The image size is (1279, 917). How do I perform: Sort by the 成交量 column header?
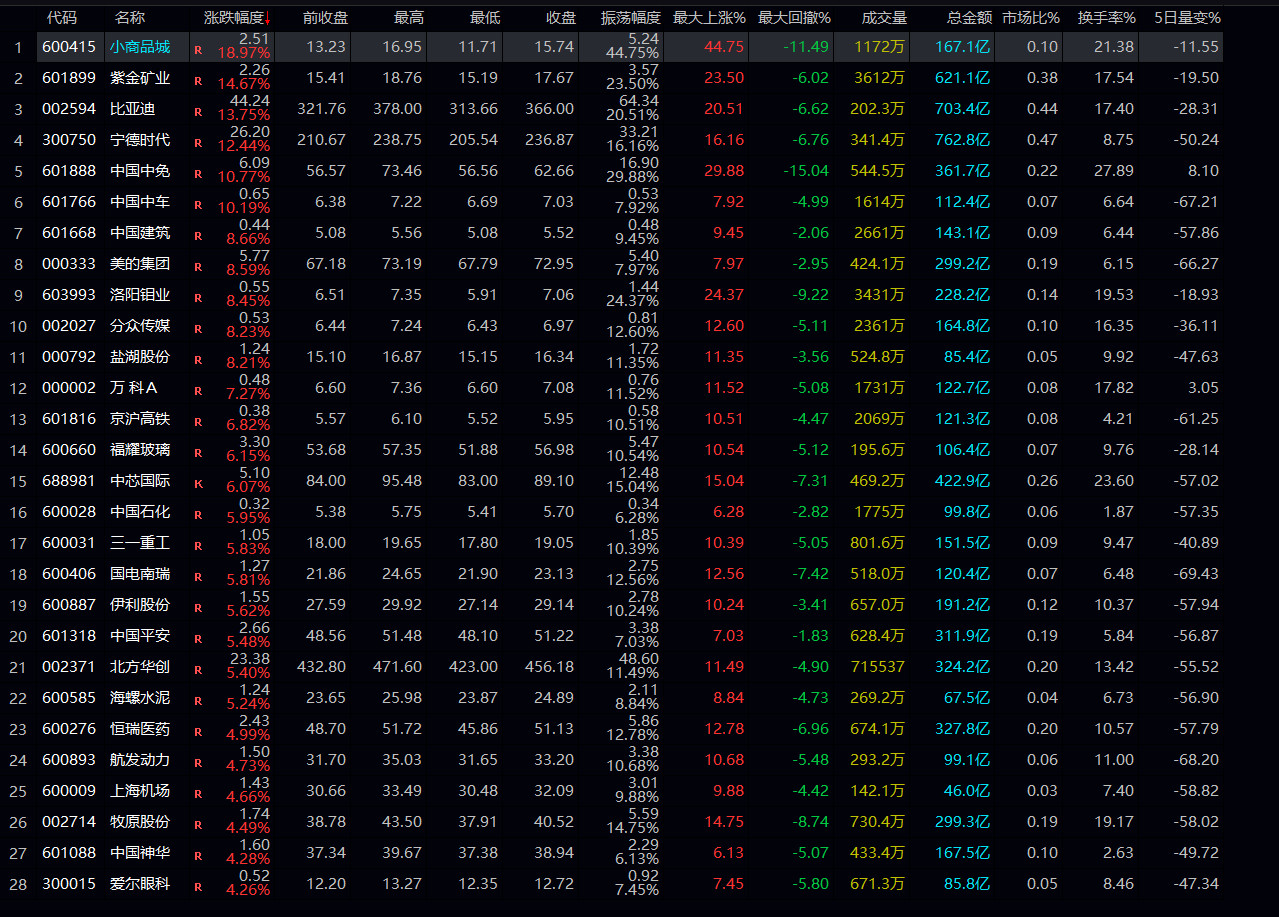tap(884, 18)
